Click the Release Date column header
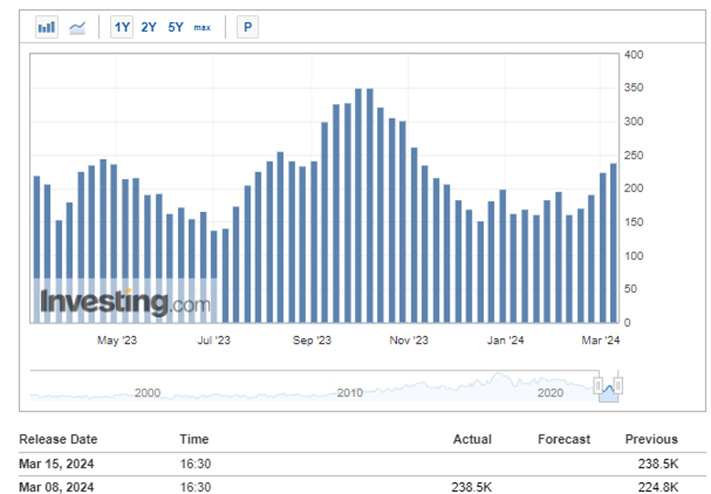Screen dimensions: 711x494 58,439
